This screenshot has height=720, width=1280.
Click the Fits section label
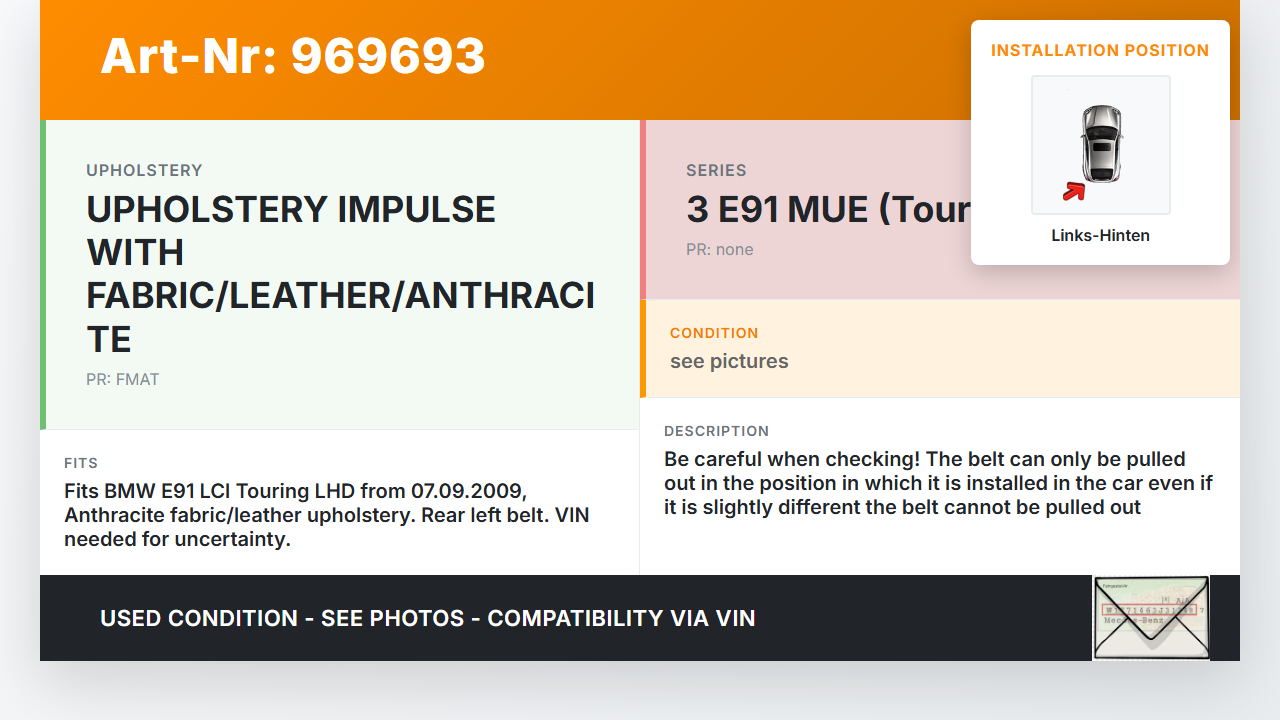(x=81, y=463)
